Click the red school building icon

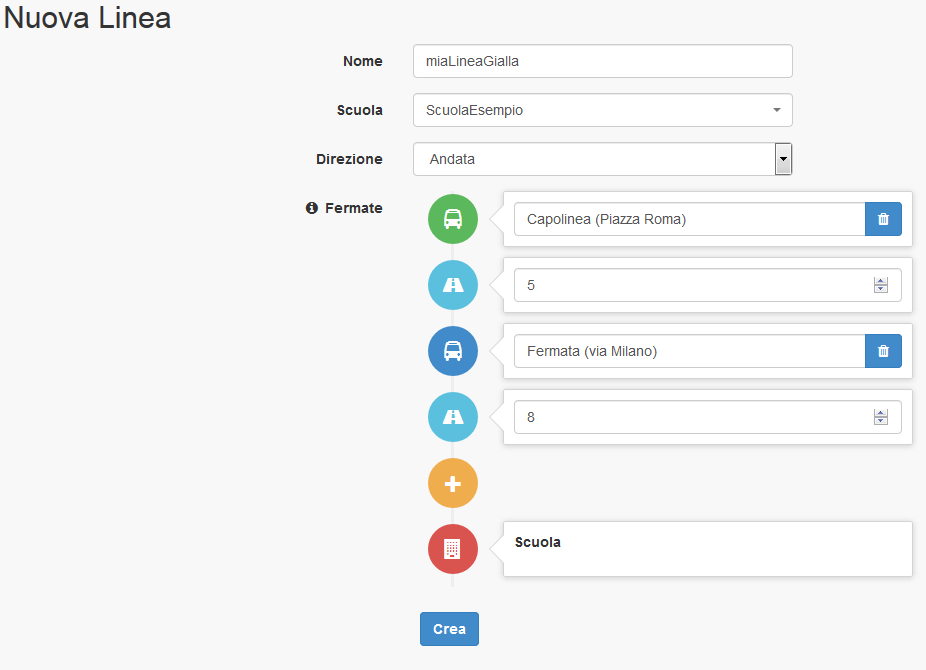(453, 549)
